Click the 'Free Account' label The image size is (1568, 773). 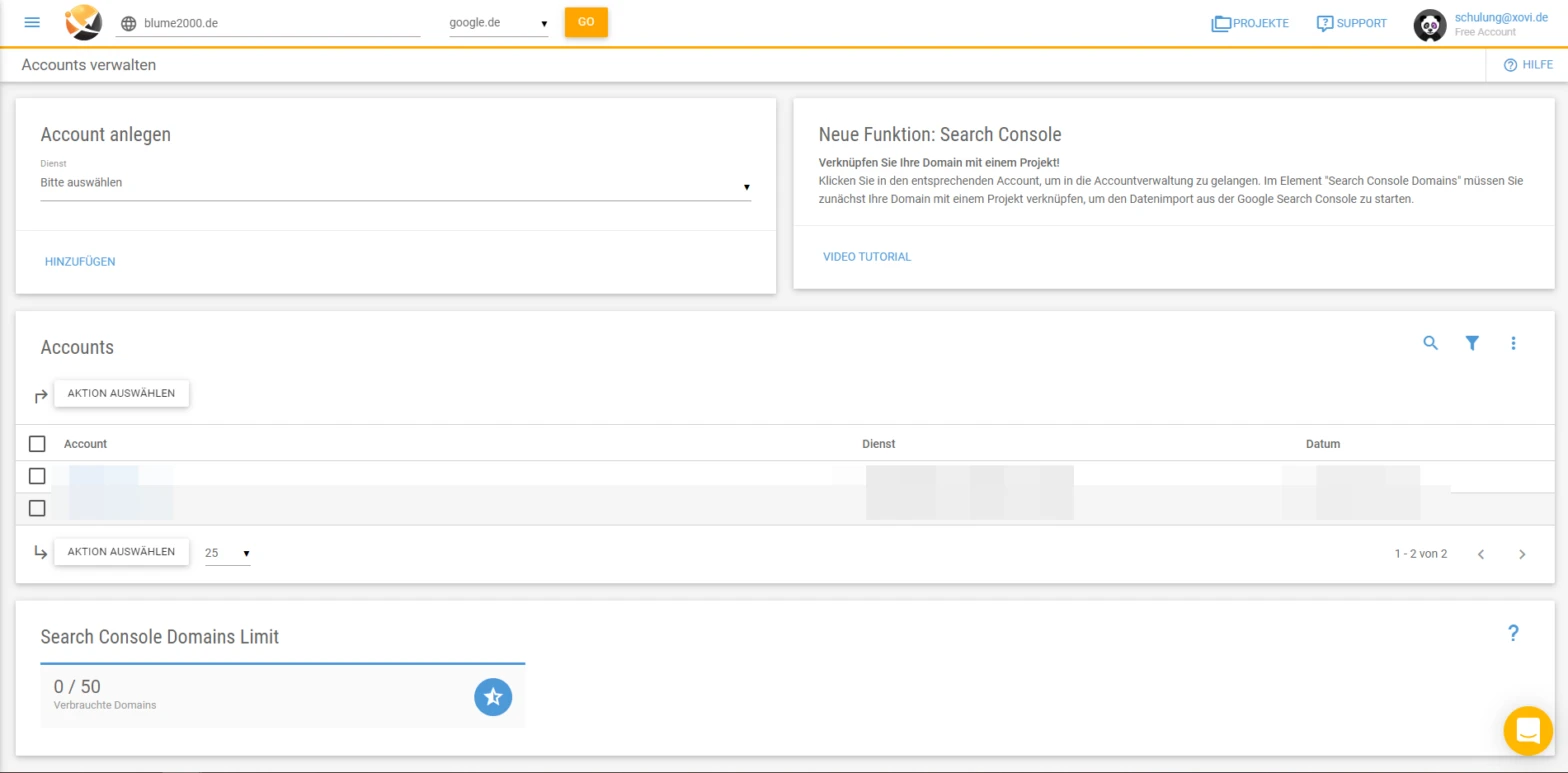coord(1485,33)
